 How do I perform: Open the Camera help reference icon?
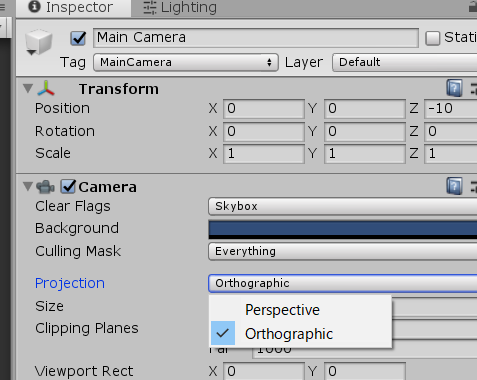click(x=454, y=186)
